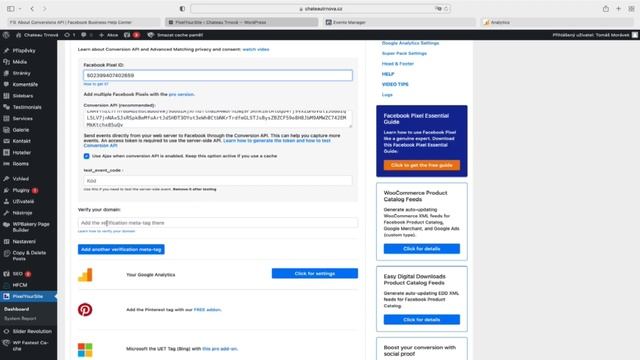
Task: Switch to the About Conversions API tab
Action: (x=83, y=22)
